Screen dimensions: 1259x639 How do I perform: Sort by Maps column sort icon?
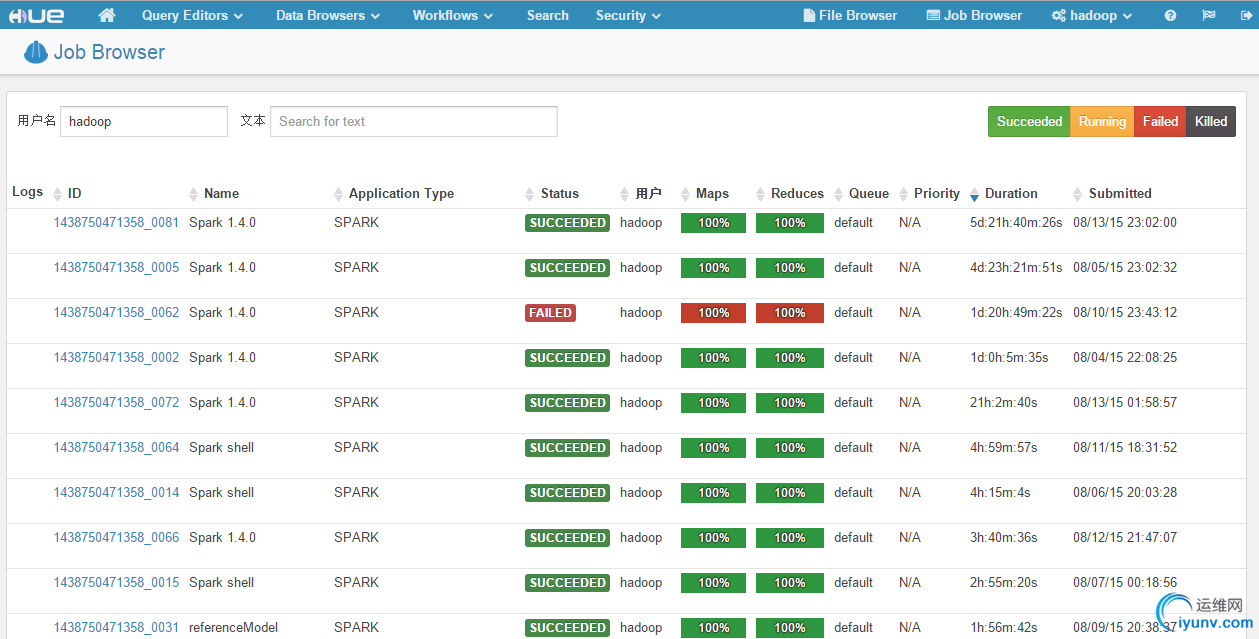pyautogui.click(x=686, y=194)
